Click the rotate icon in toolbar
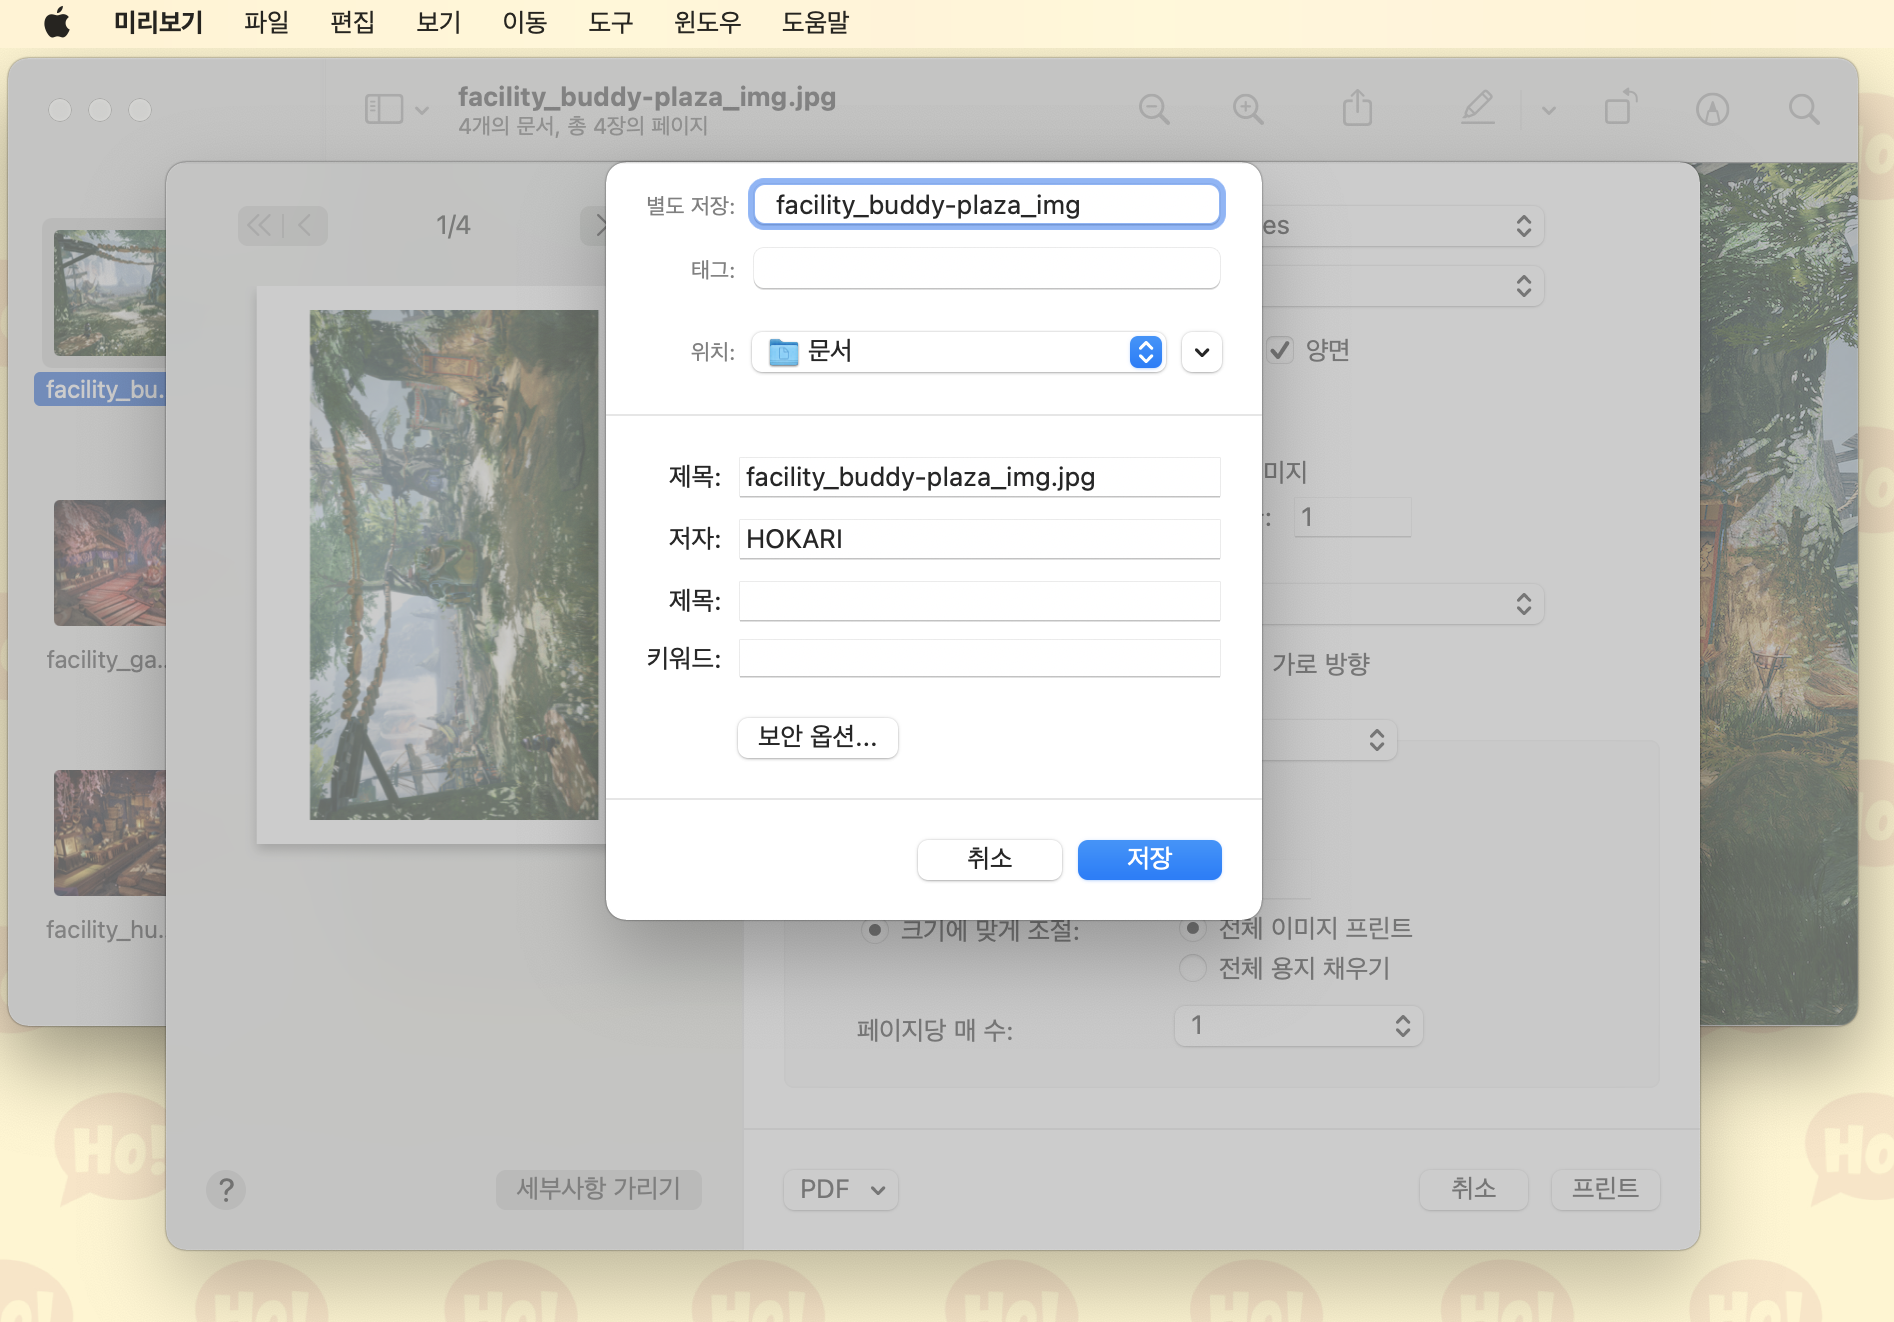Viewport: 1894px width, 1322px height. pos(1620,107)
